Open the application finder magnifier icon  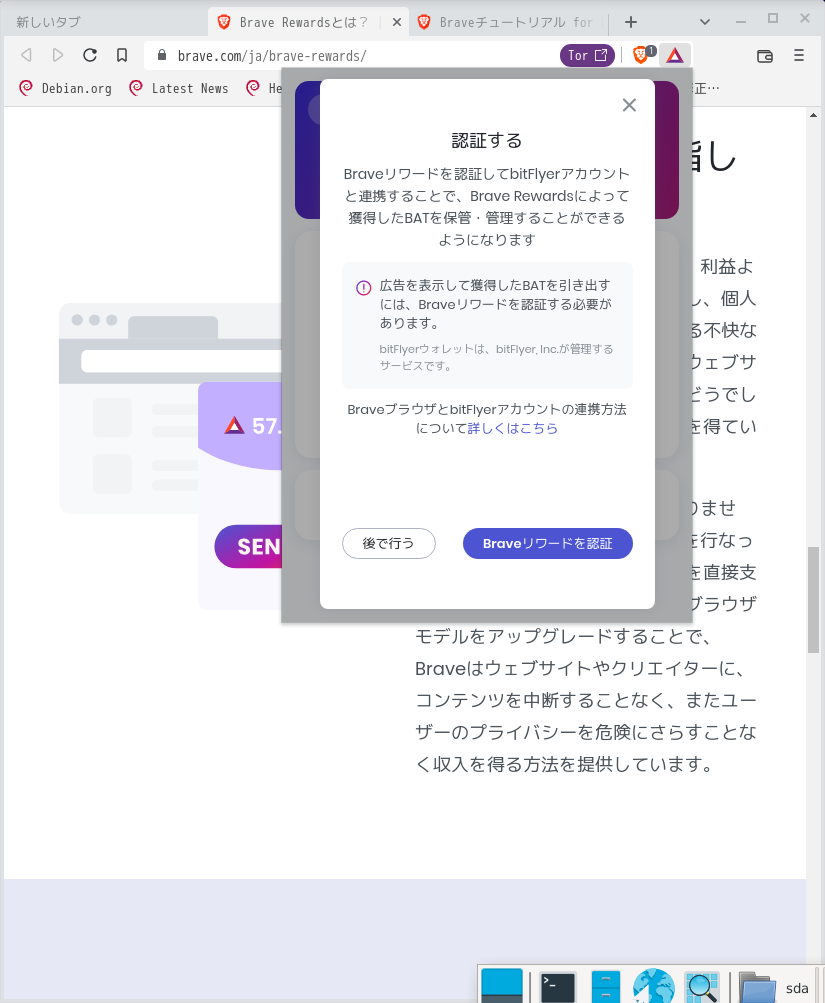tap(702, 987)
